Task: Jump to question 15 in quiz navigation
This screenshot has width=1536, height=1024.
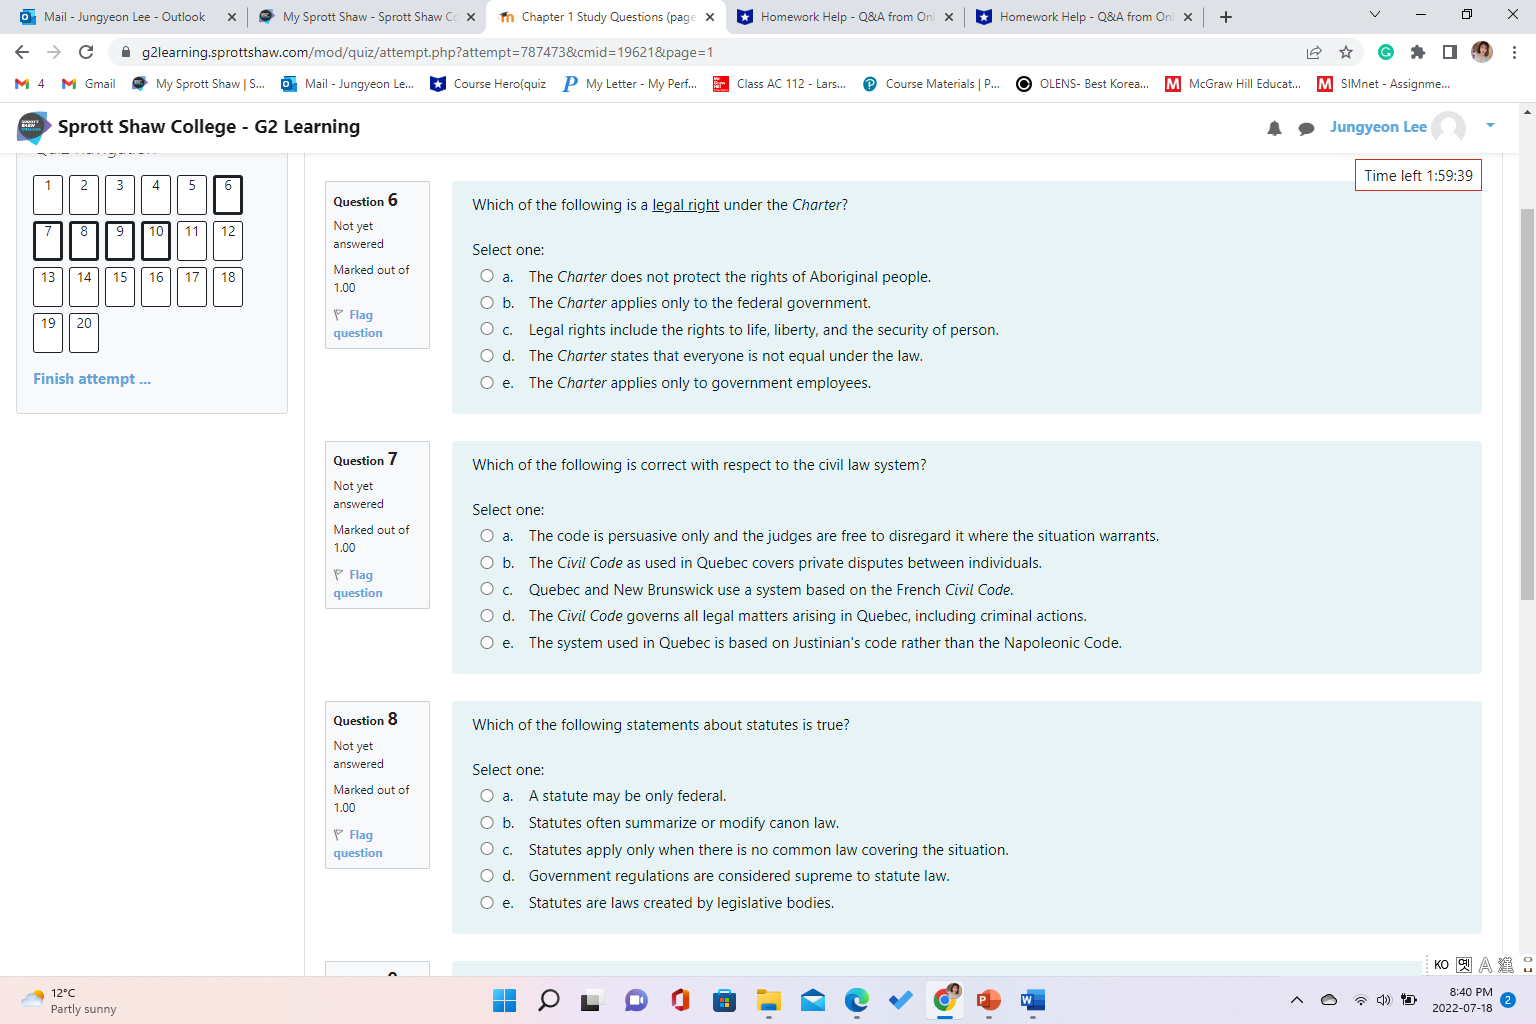Action: click(120, 286)
